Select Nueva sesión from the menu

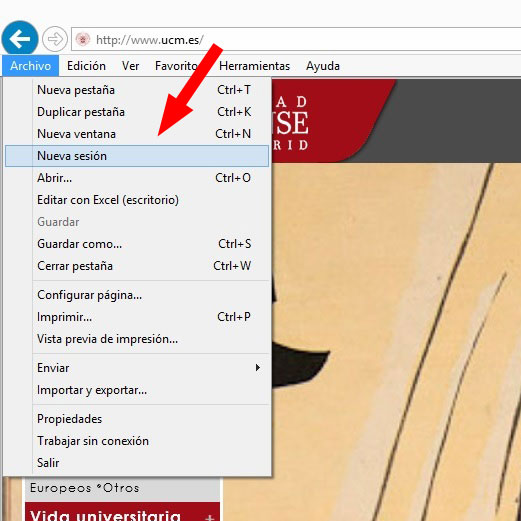coord(137,156)
